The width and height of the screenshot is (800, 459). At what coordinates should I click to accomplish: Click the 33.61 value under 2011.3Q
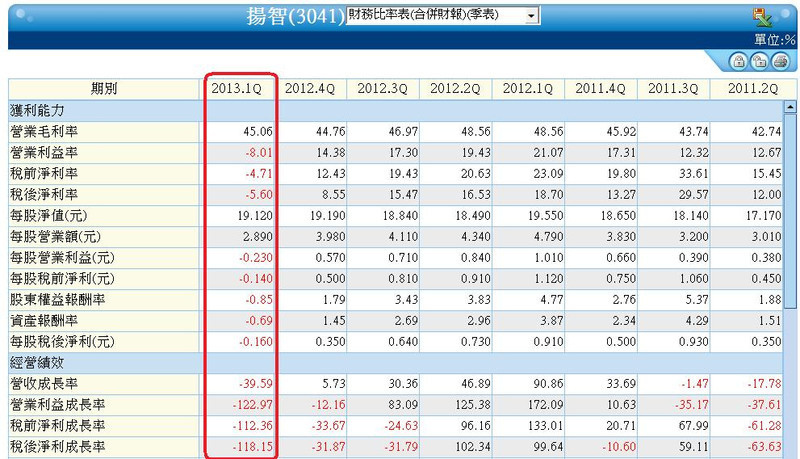(693, 173)
